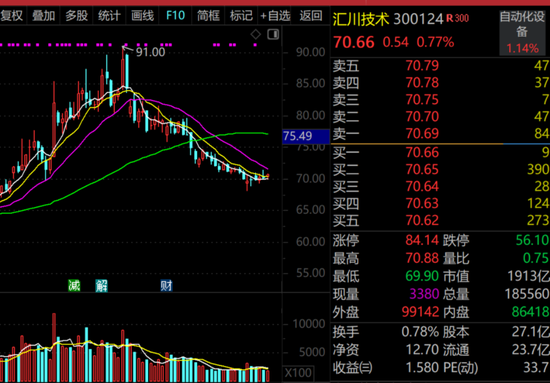Click the 解 event marker icon
The width and height of the screenshot is (550, 383).
pos(102,285)
